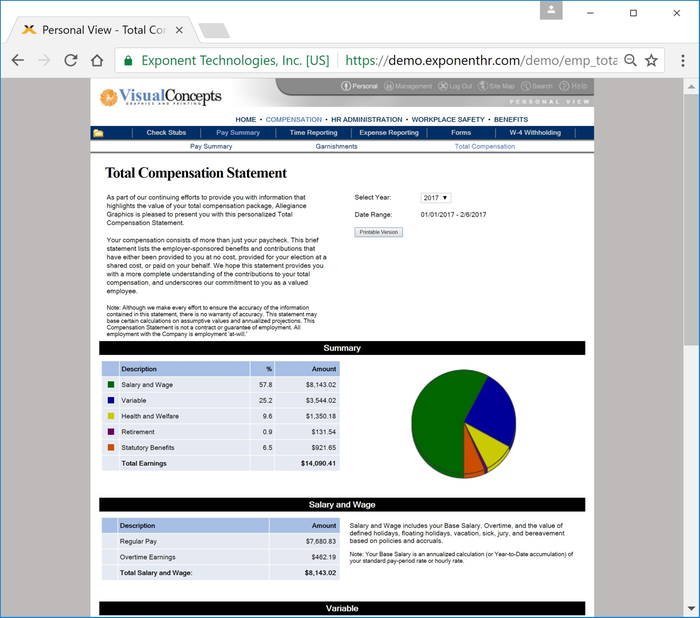This screenshot has height=618, width=700.
Task: Select the Pay Summary tab in navy bar
Action: (x=238, y=133)
